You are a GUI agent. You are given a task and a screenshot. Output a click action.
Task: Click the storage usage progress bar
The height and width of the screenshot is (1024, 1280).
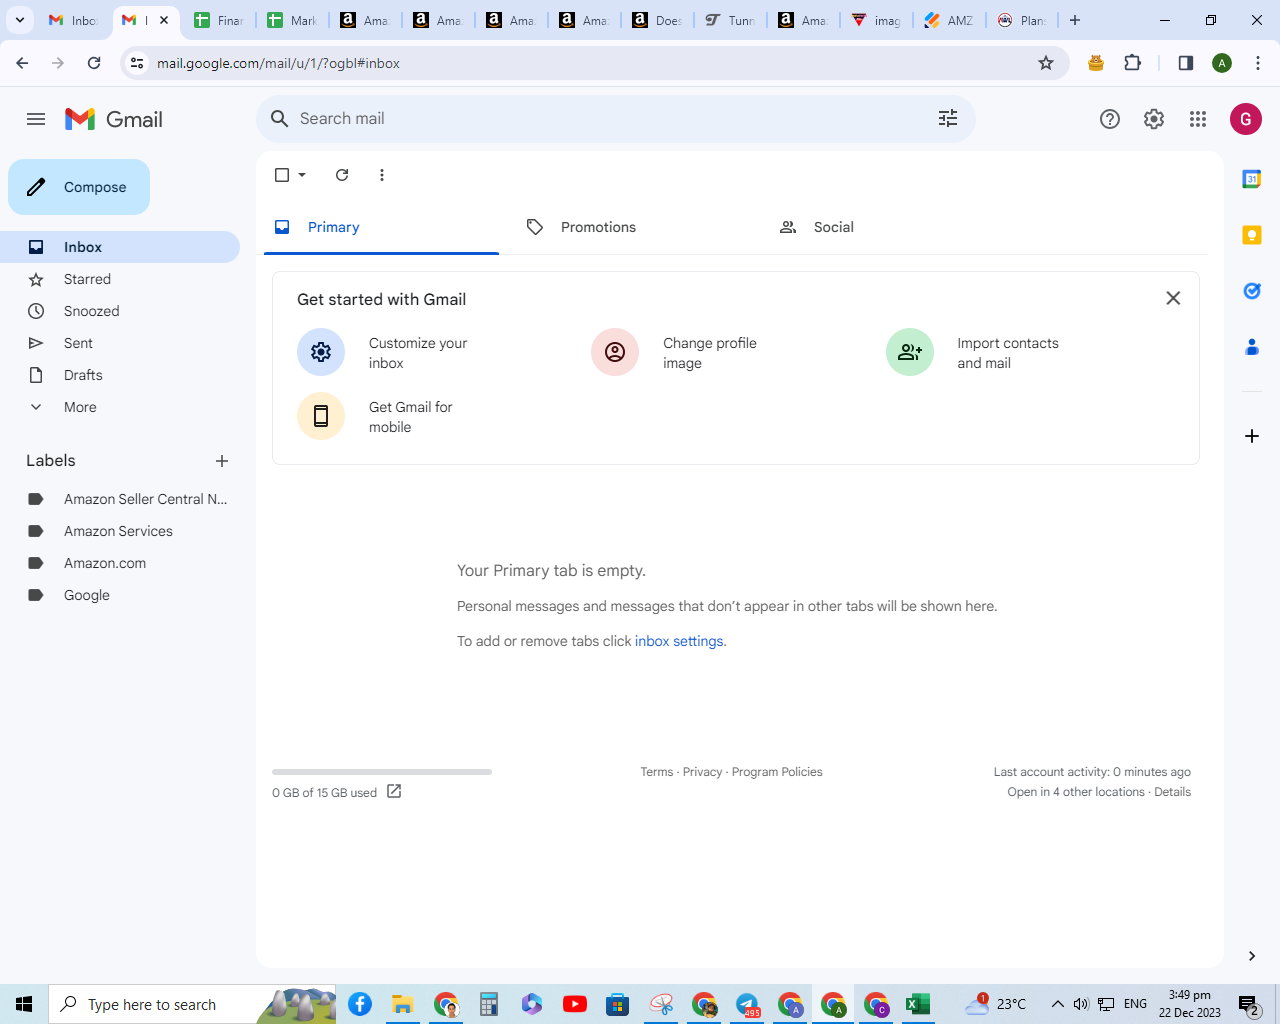[x=382, y=772]
